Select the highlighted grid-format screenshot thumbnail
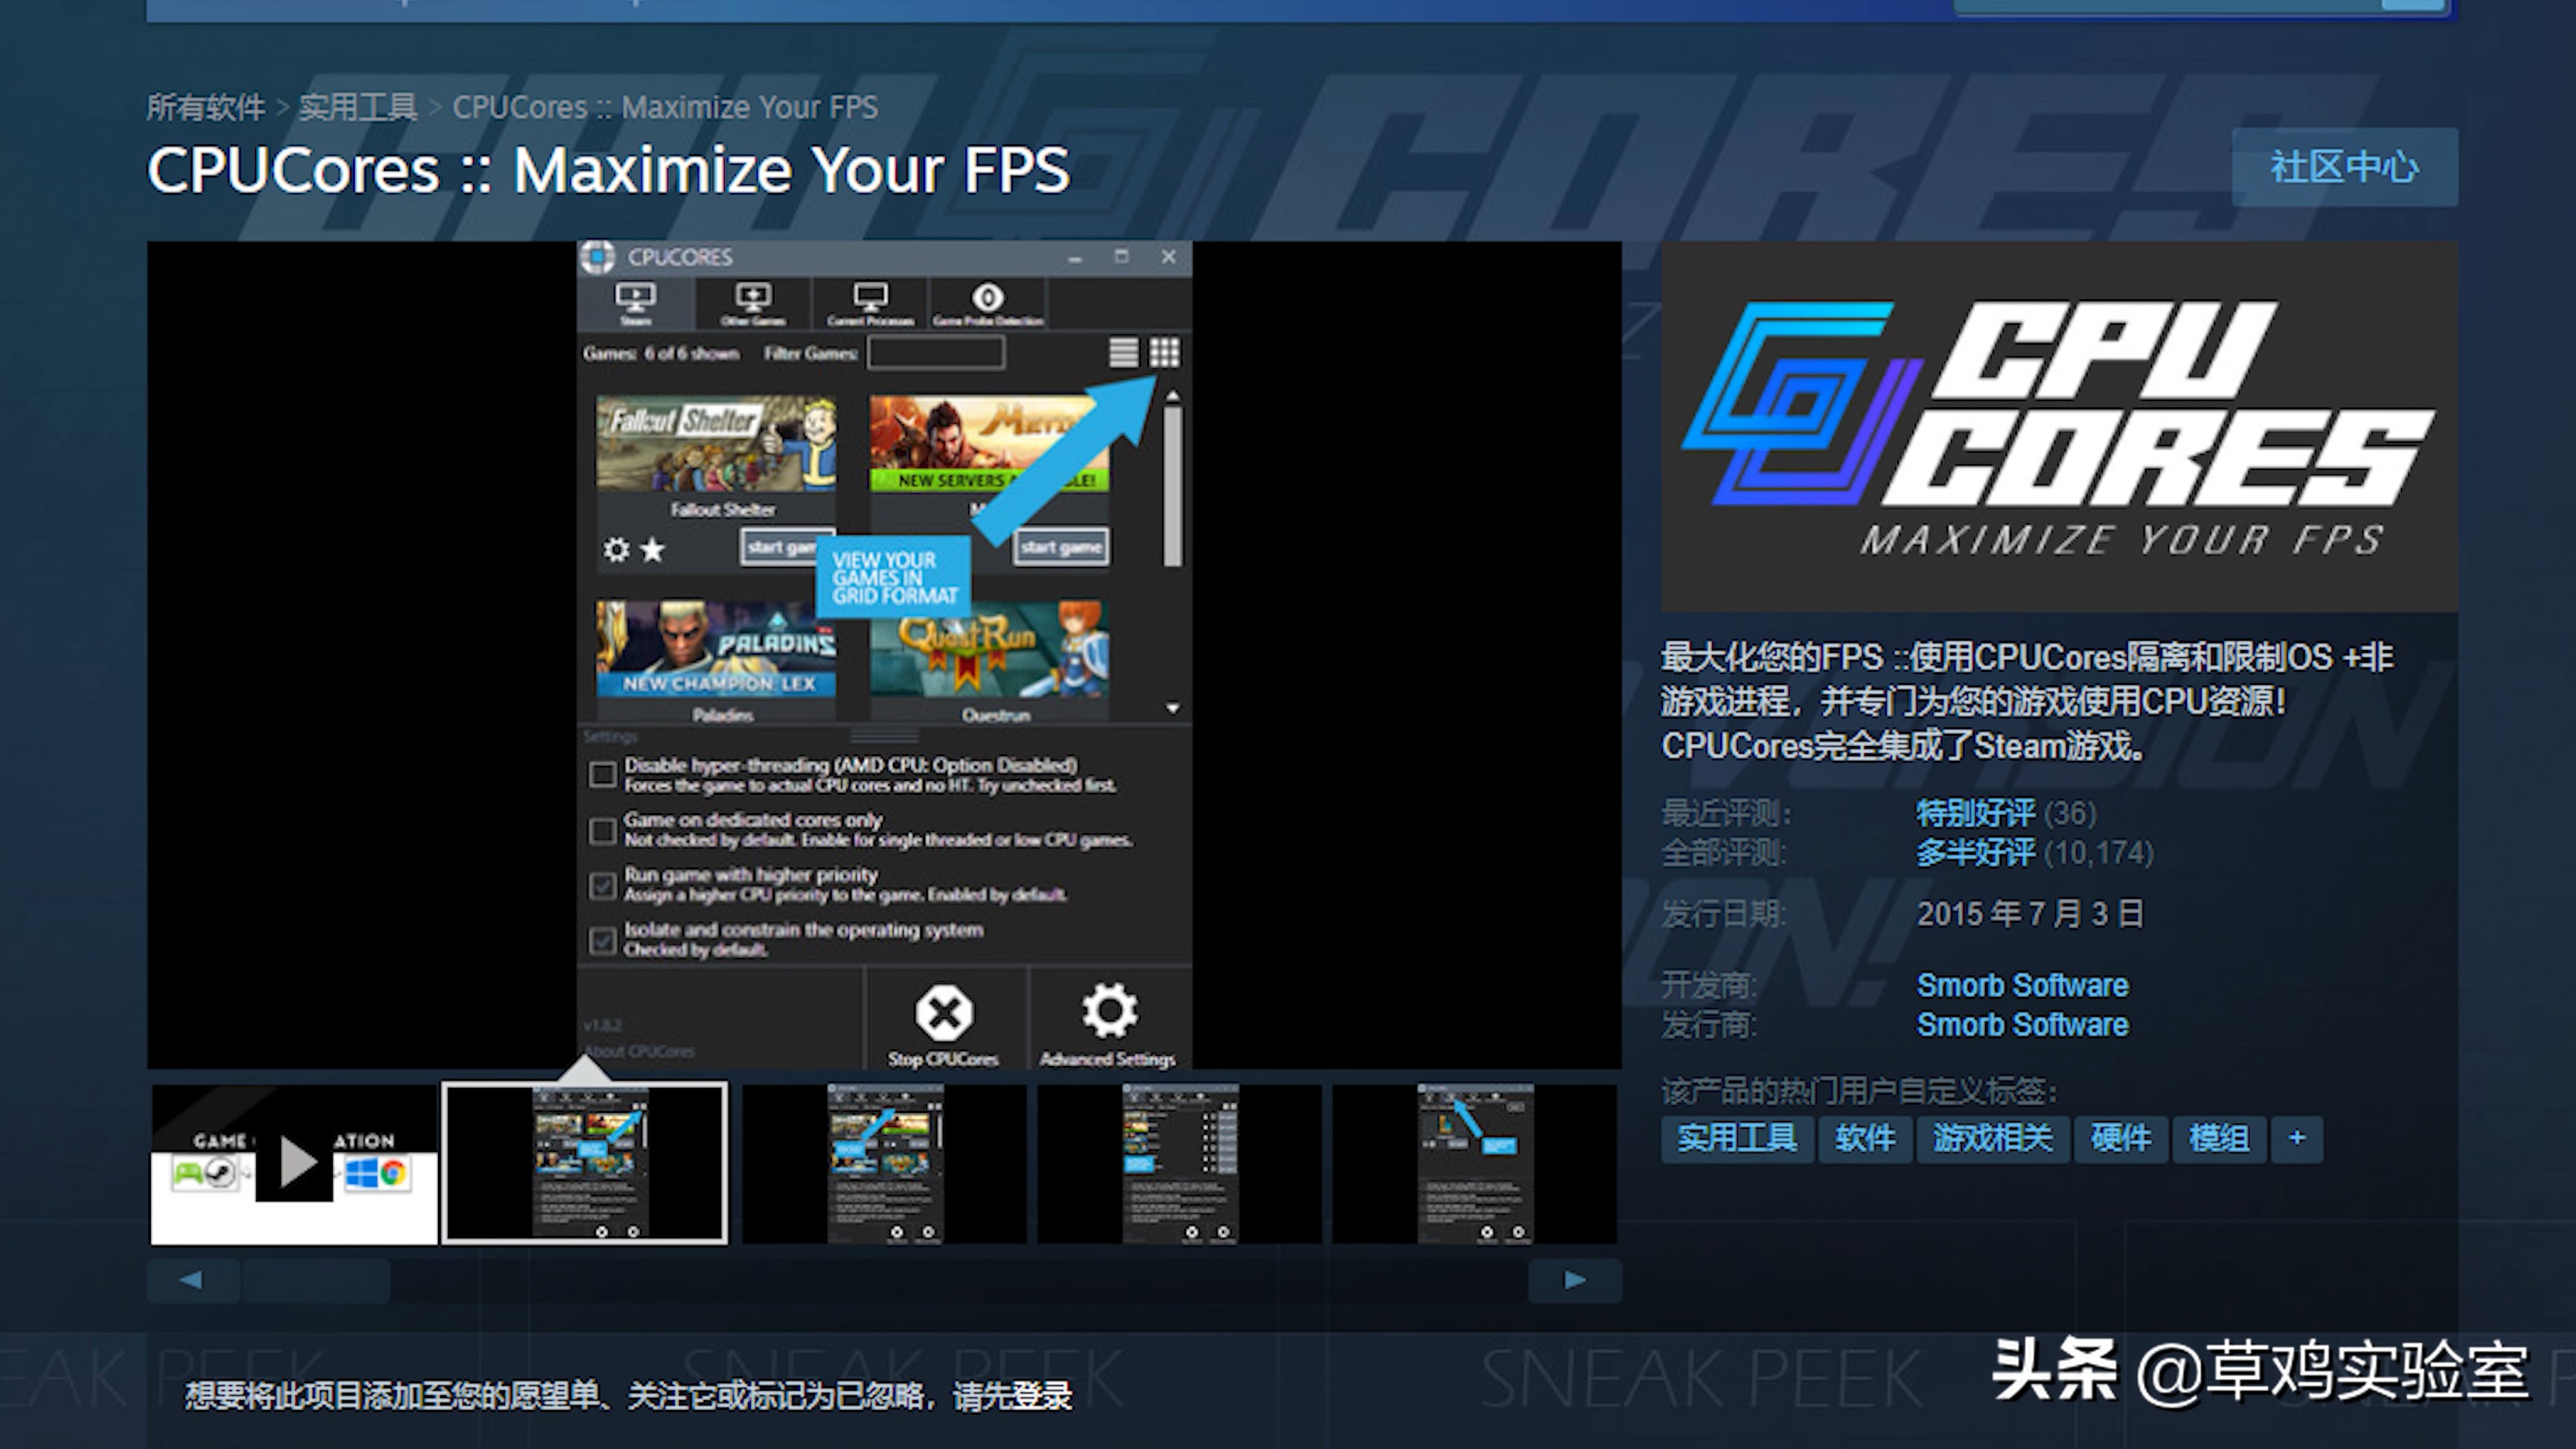Image resolution: width=2576 pixels, height=1449 pixels. [585, 1163]
